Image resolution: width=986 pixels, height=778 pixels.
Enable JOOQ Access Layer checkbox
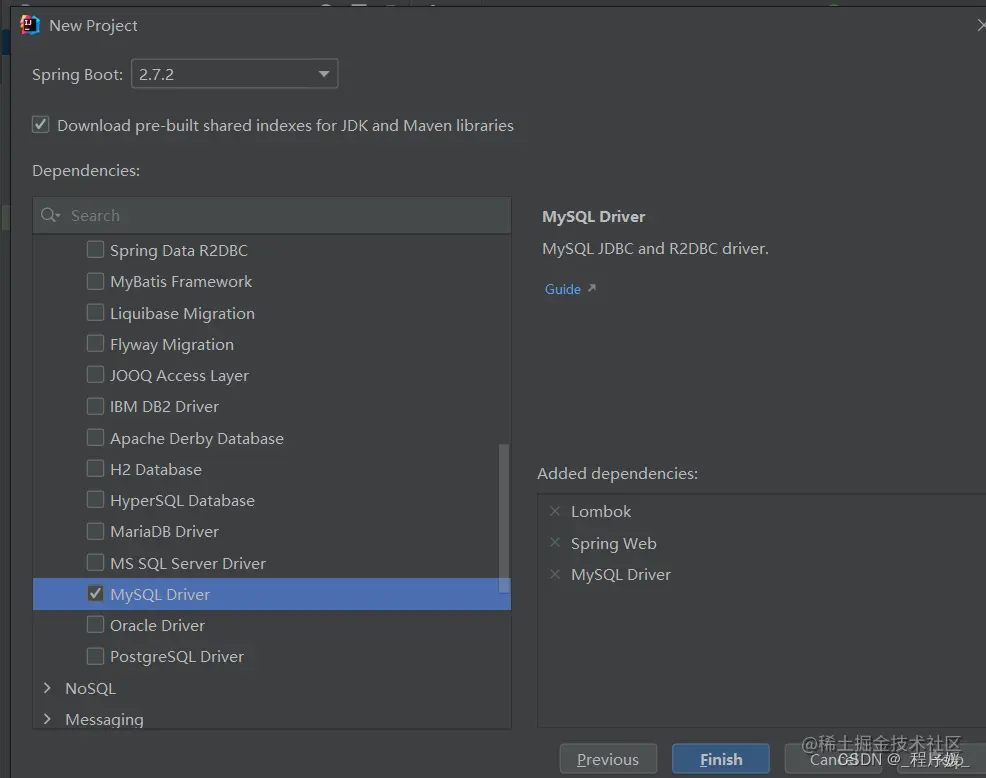click(x=95, y=374)
